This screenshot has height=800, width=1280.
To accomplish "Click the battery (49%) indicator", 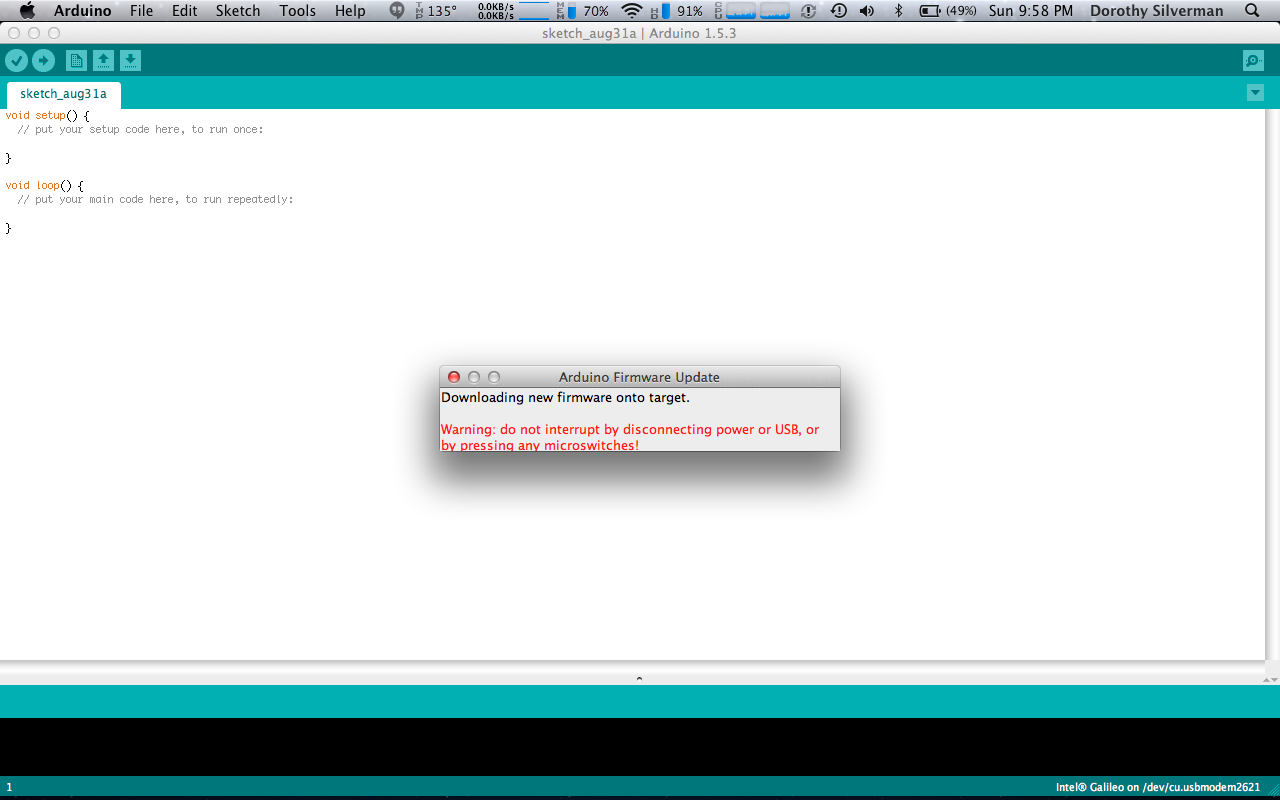I will tap(948, 11).
